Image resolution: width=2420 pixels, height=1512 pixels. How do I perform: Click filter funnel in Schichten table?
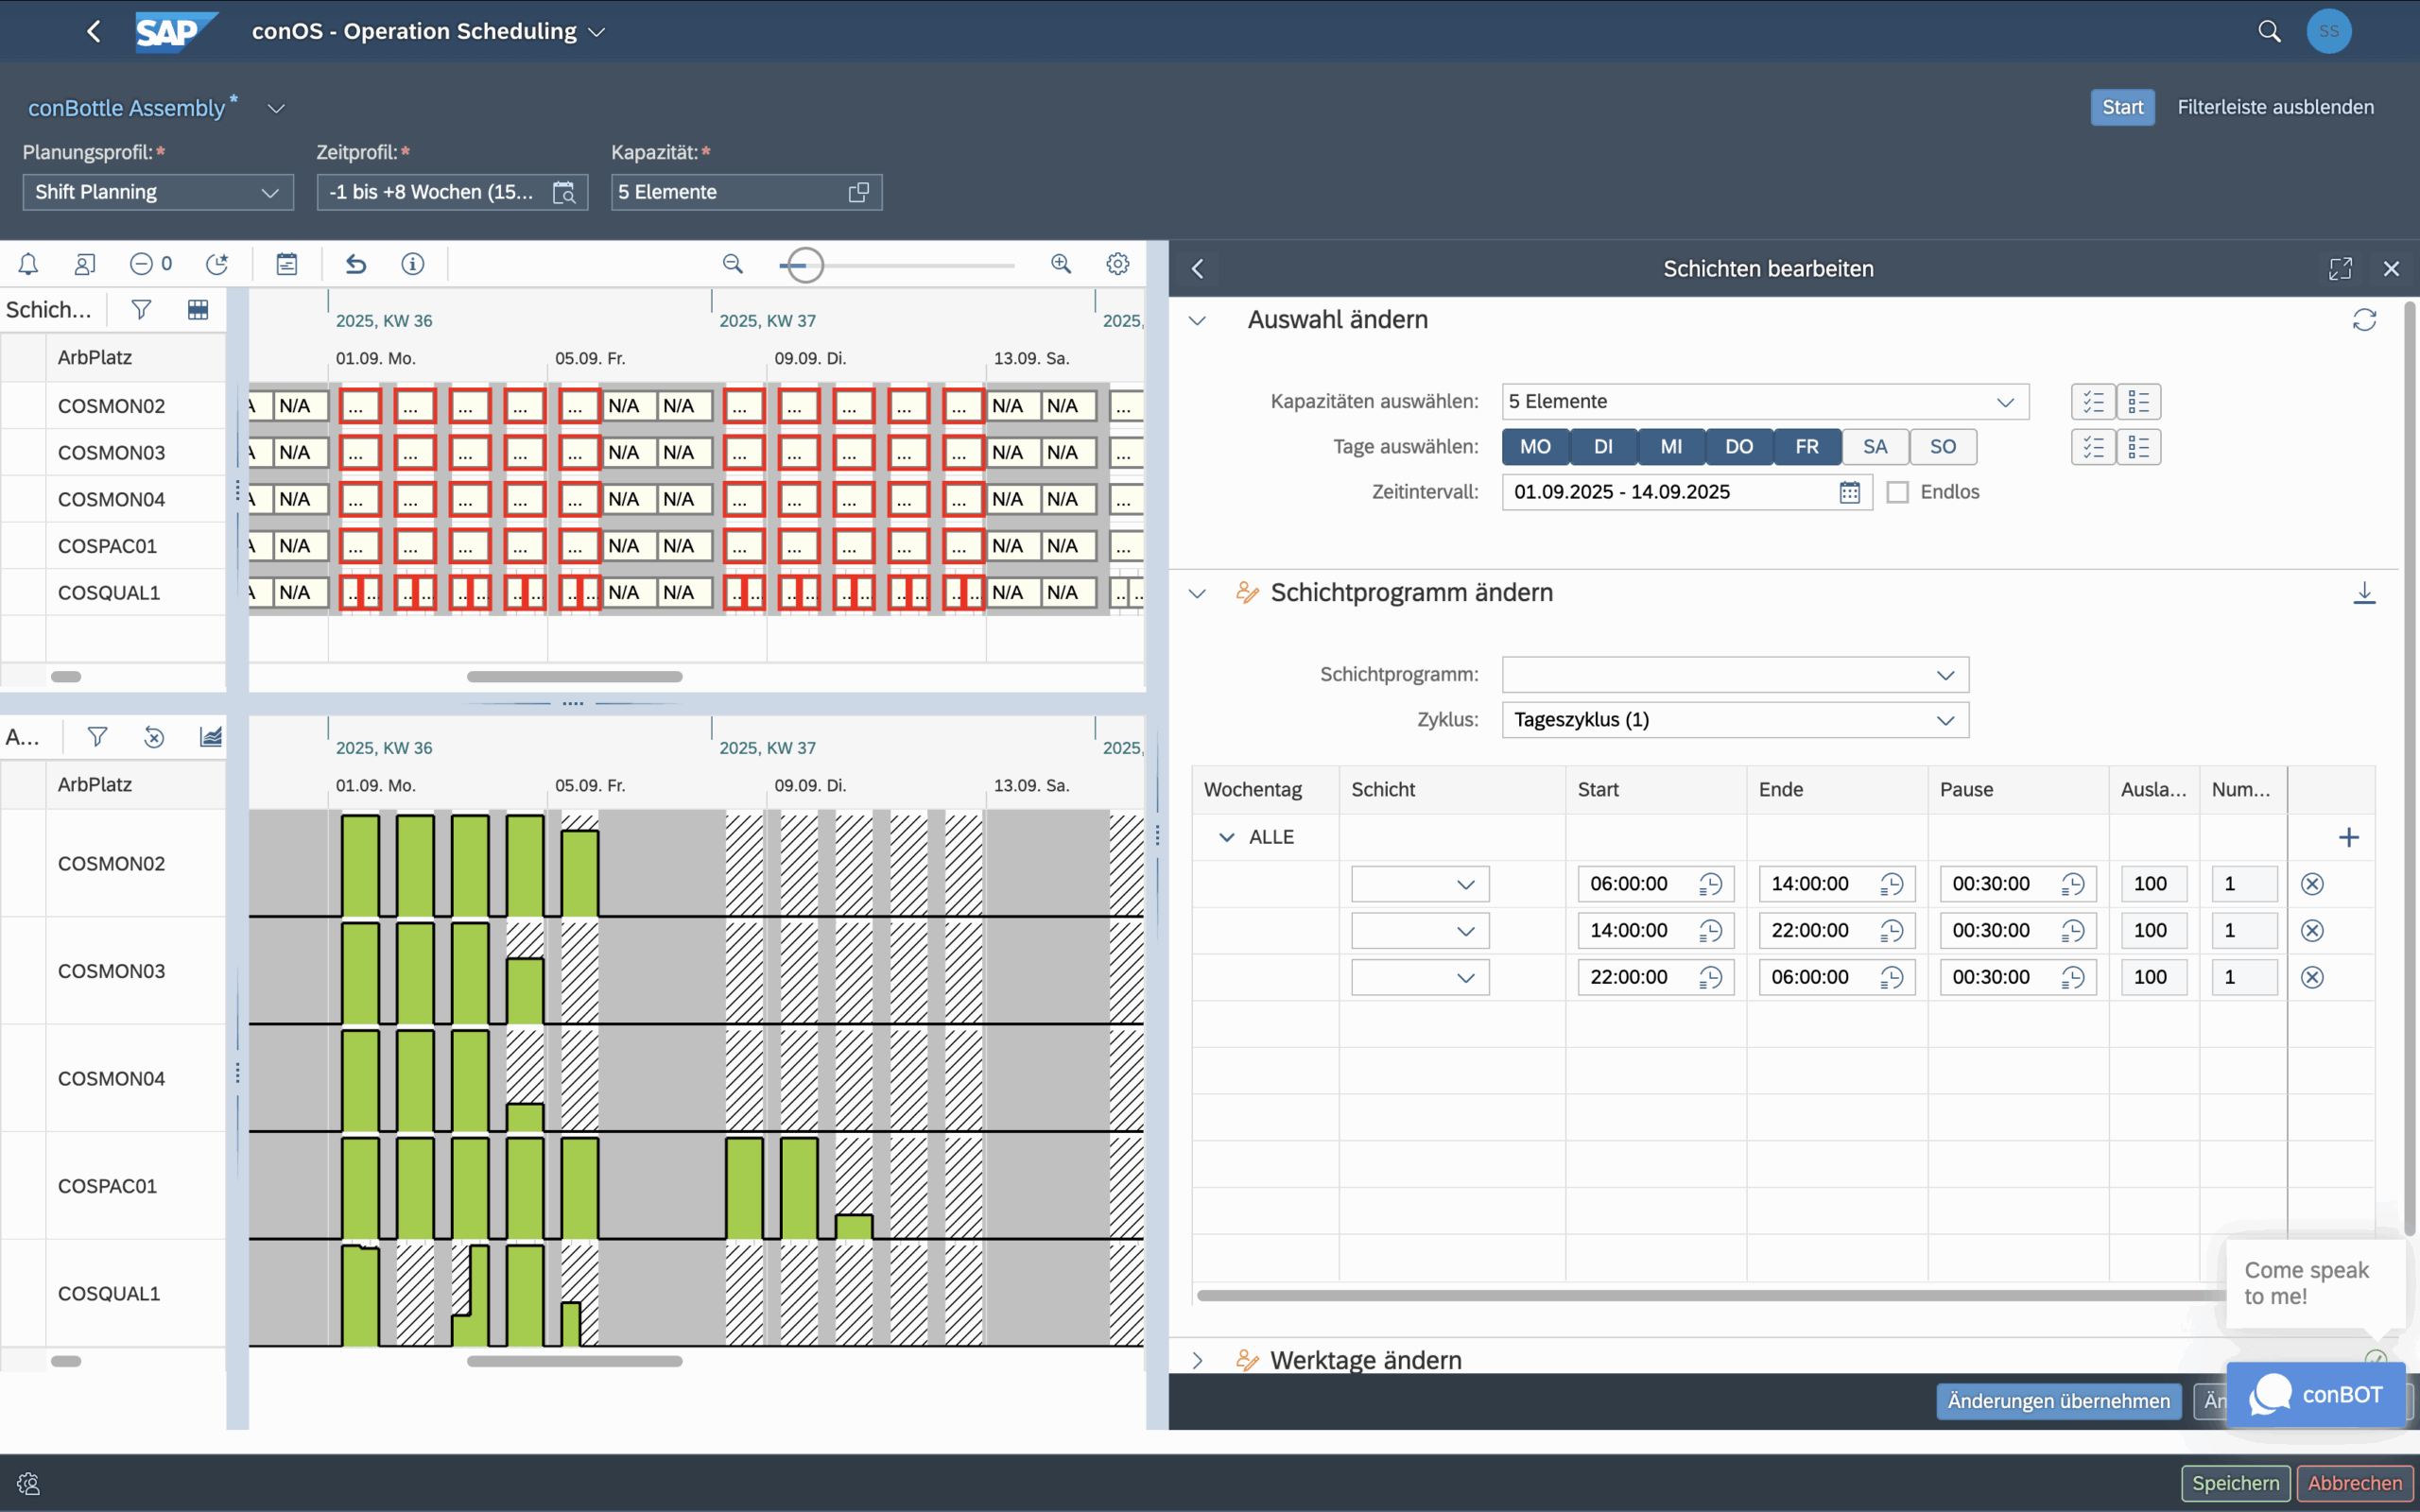point(141,310)
